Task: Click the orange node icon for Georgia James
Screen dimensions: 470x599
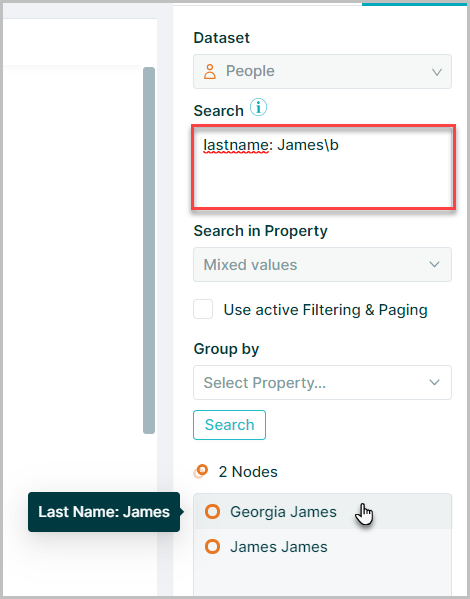Action: click(x=212, y=512)
